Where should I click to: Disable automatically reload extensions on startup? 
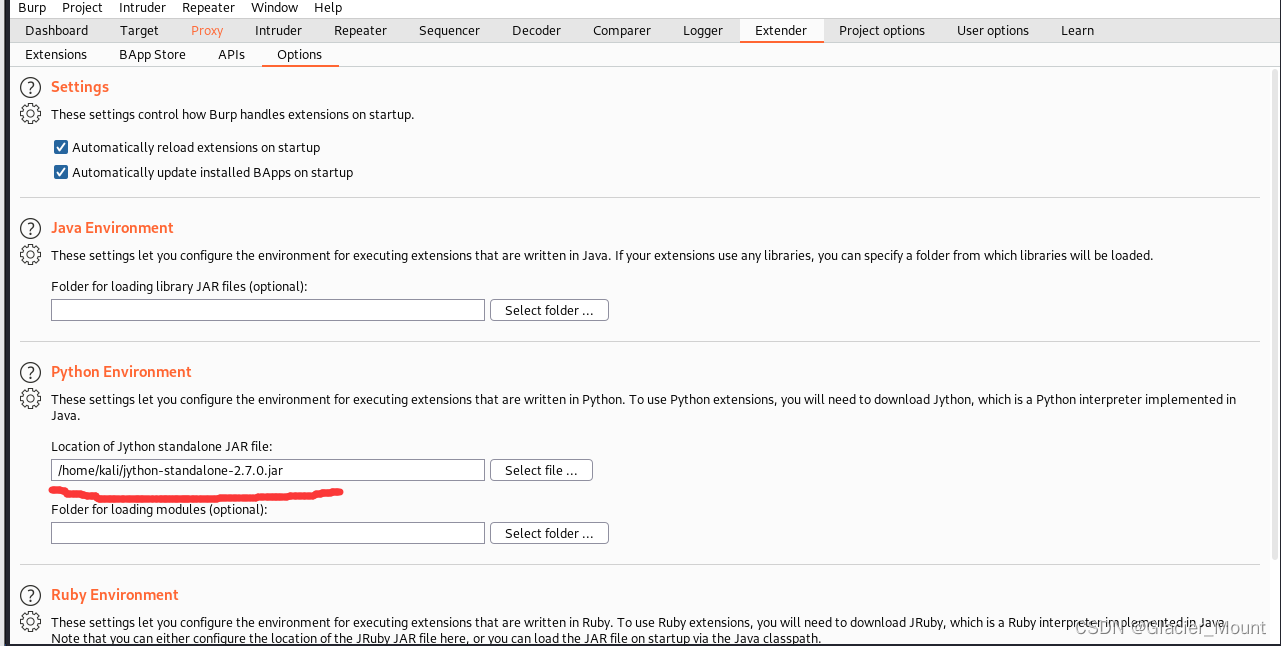[x=60, y=146]
